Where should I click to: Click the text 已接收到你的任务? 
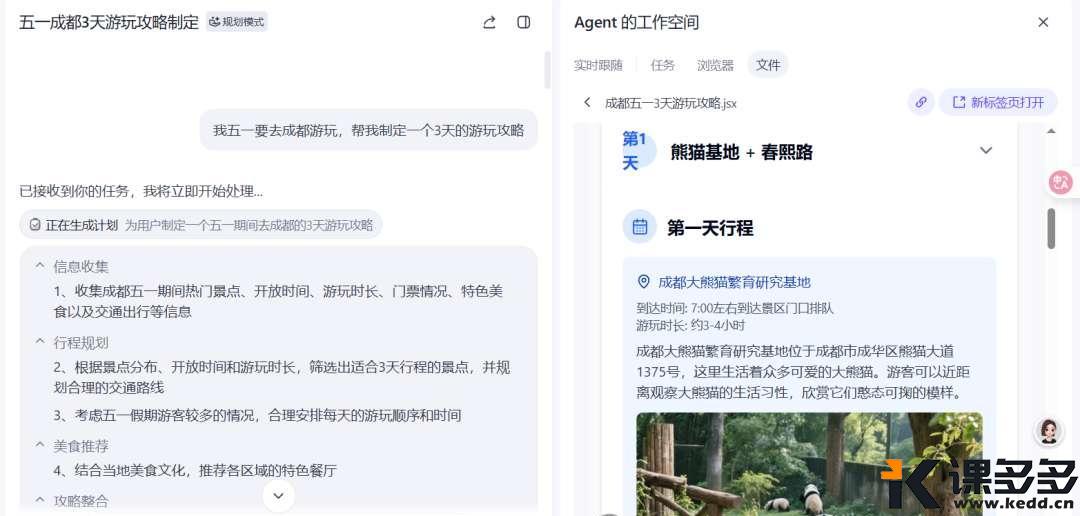click(141, 191)
